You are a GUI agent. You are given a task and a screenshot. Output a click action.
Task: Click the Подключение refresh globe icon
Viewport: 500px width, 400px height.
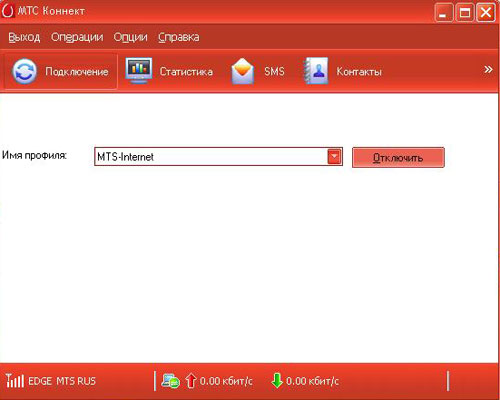[24, 71]
